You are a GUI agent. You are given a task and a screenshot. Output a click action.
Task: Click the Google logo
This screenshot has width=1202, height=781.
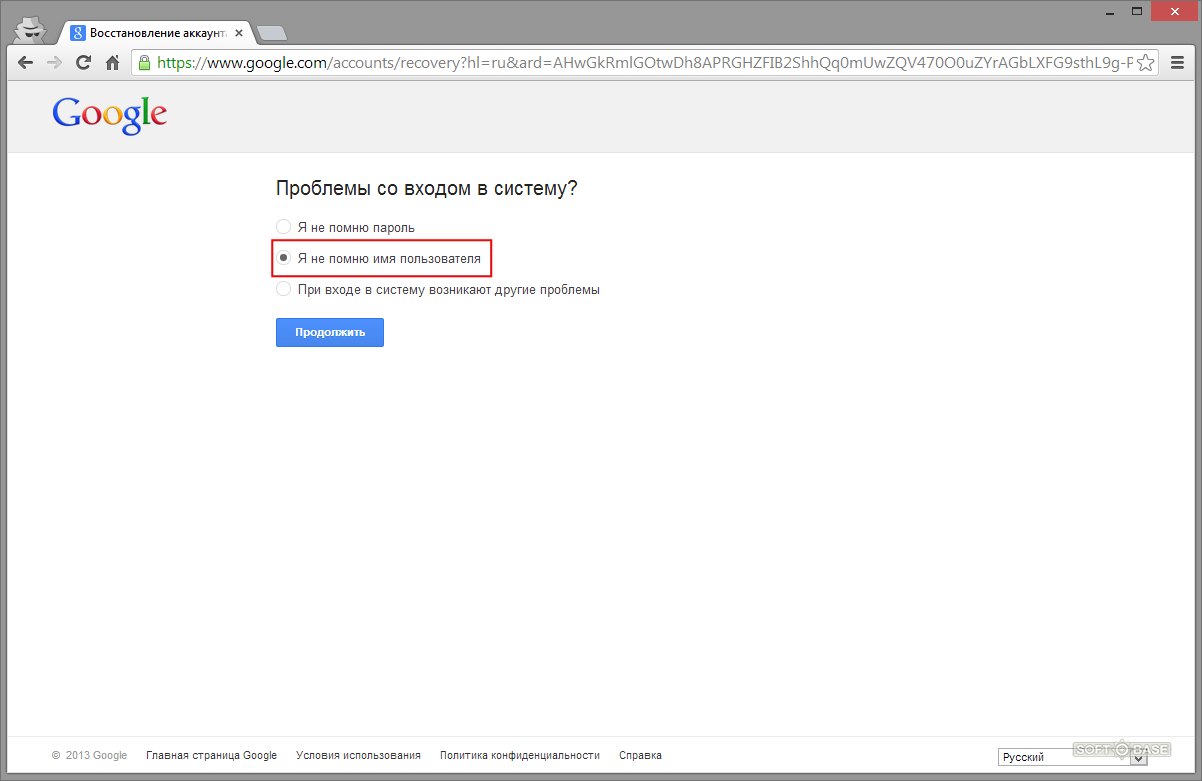110,115
